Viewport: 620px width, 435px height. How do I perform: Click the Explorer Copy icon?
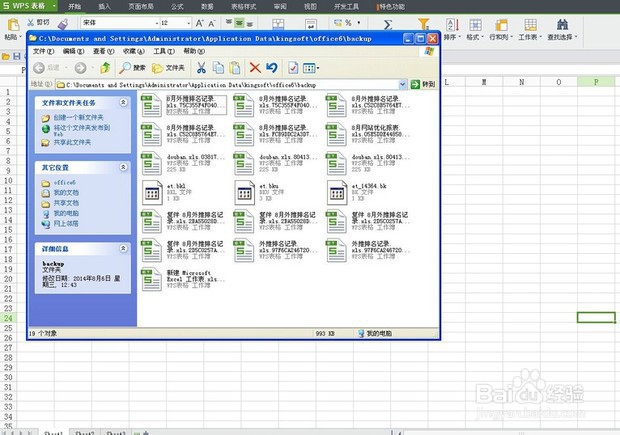point(218,68)
